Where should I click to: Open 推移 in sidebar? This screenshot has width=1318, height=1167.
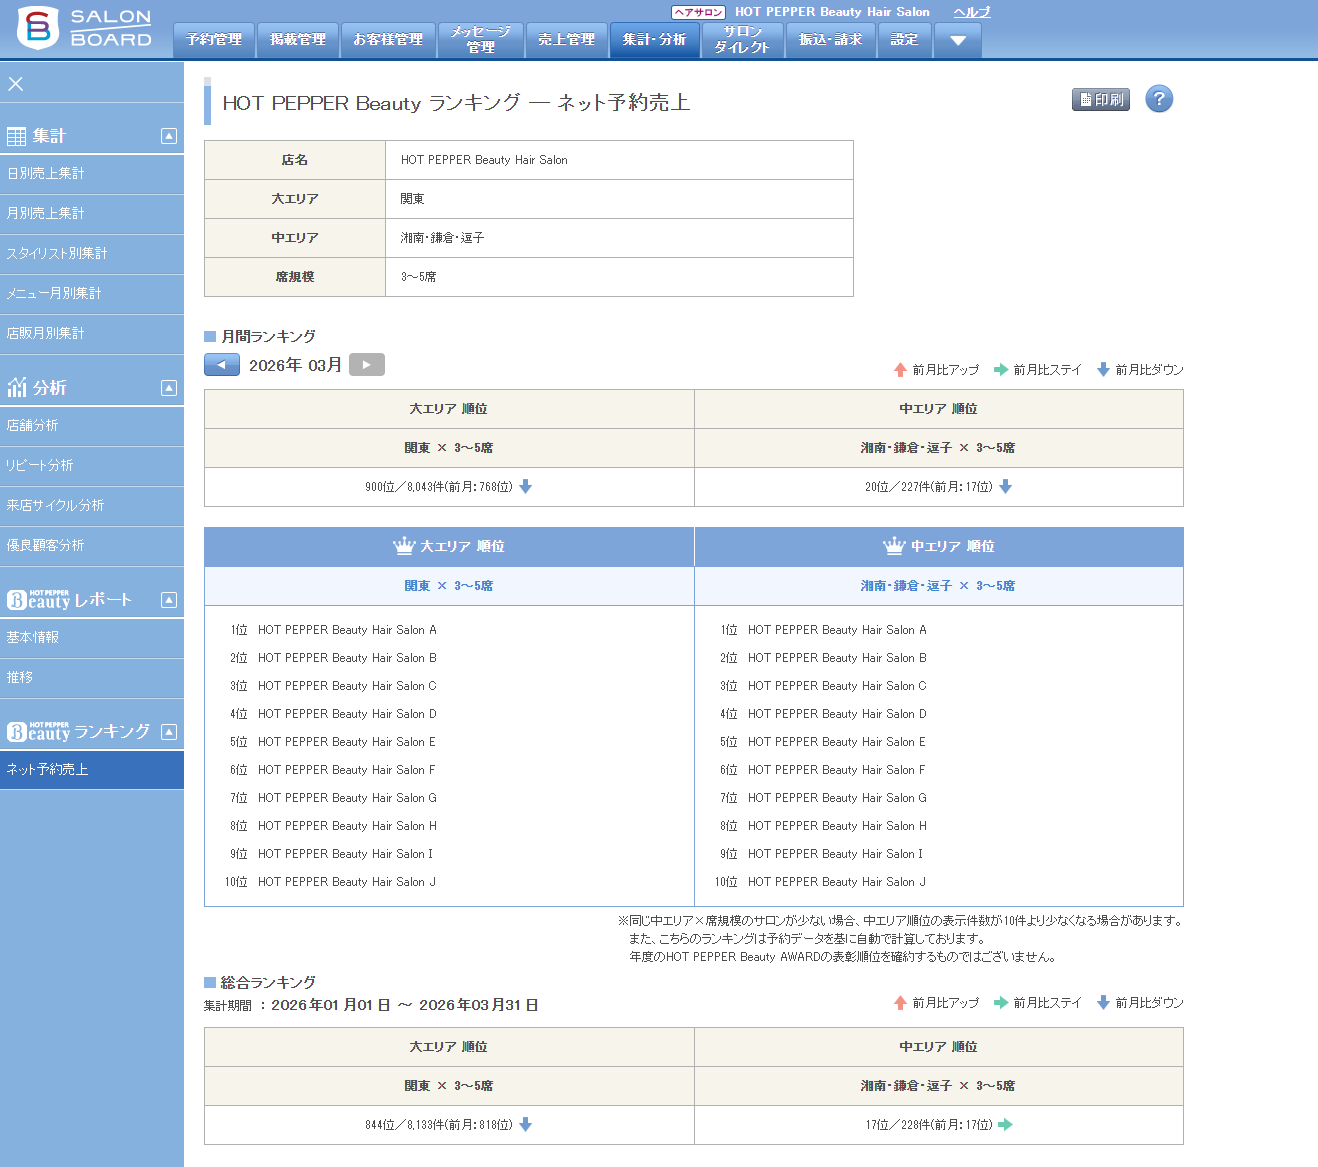(92, 678)
